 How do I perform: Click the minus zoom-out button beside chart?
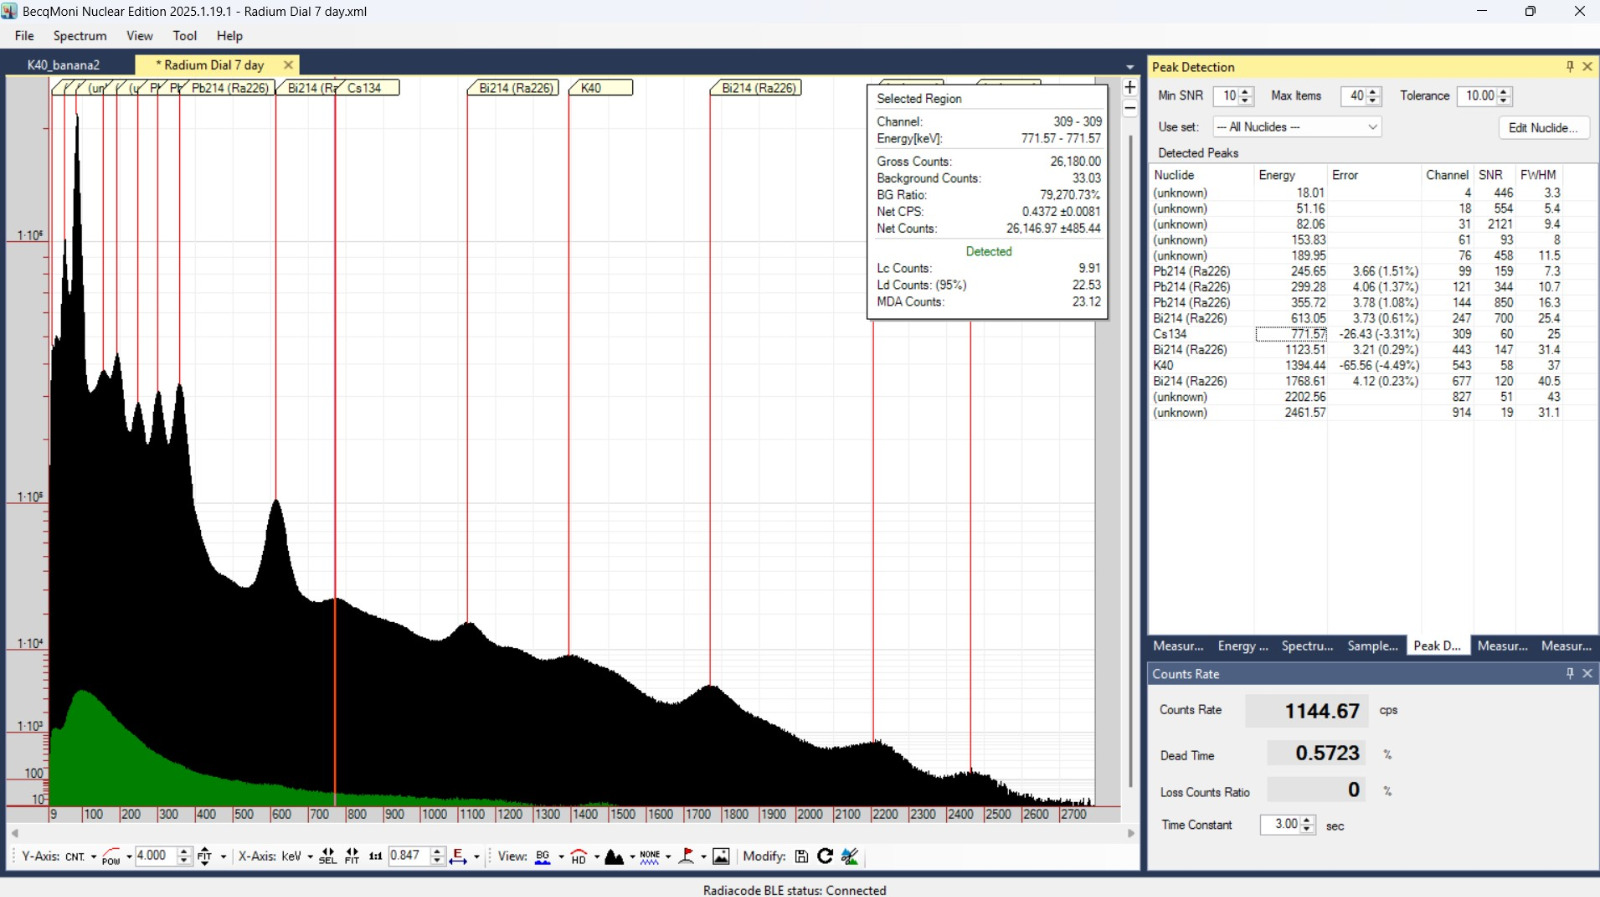click(x=1130, y=108)
